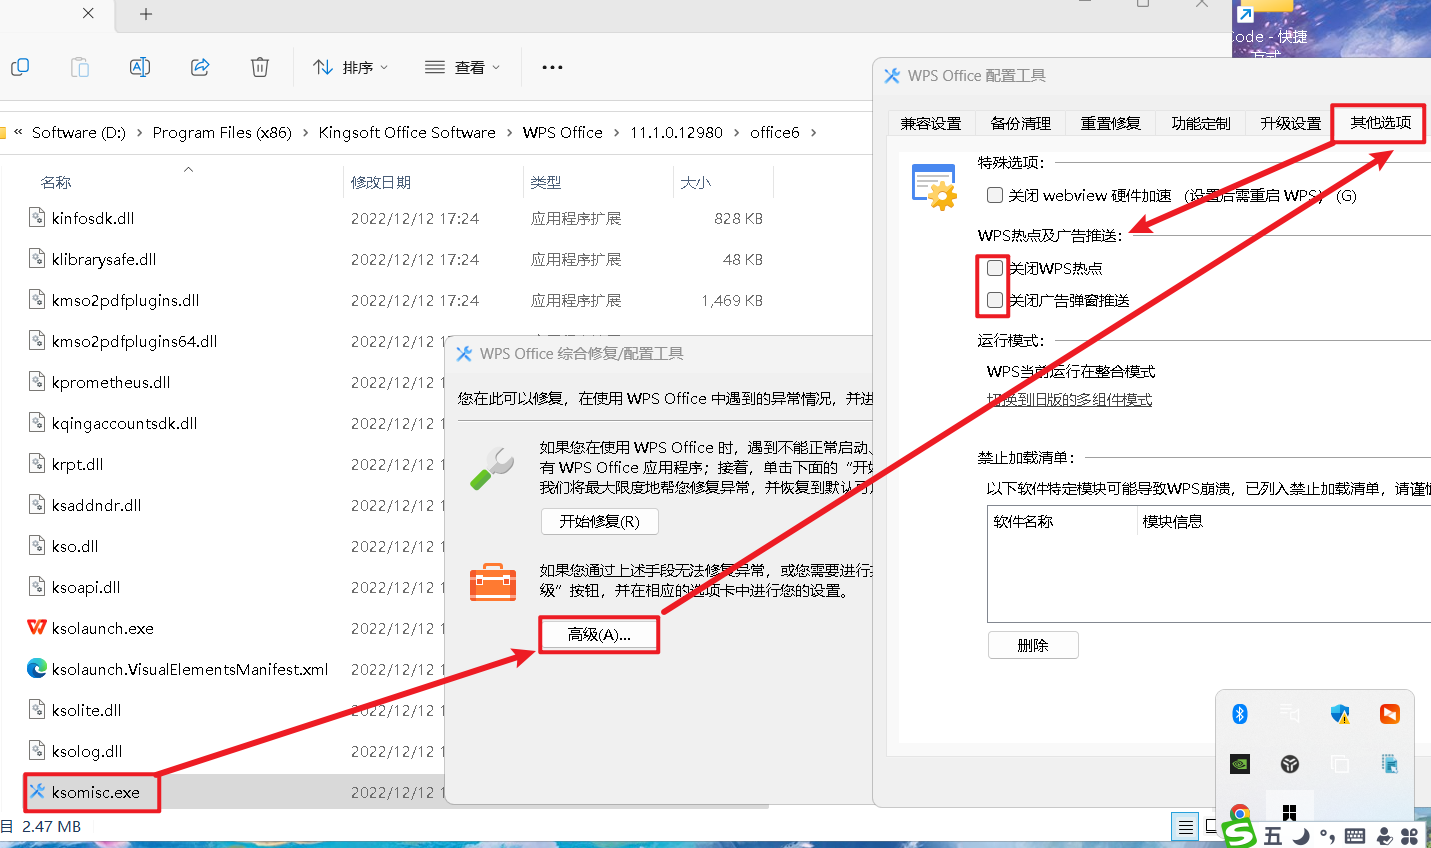Click the Share icon in Explorer toolbar
Image resolution: width=1431 pixels, height=848 pixels.
[200, 67]
